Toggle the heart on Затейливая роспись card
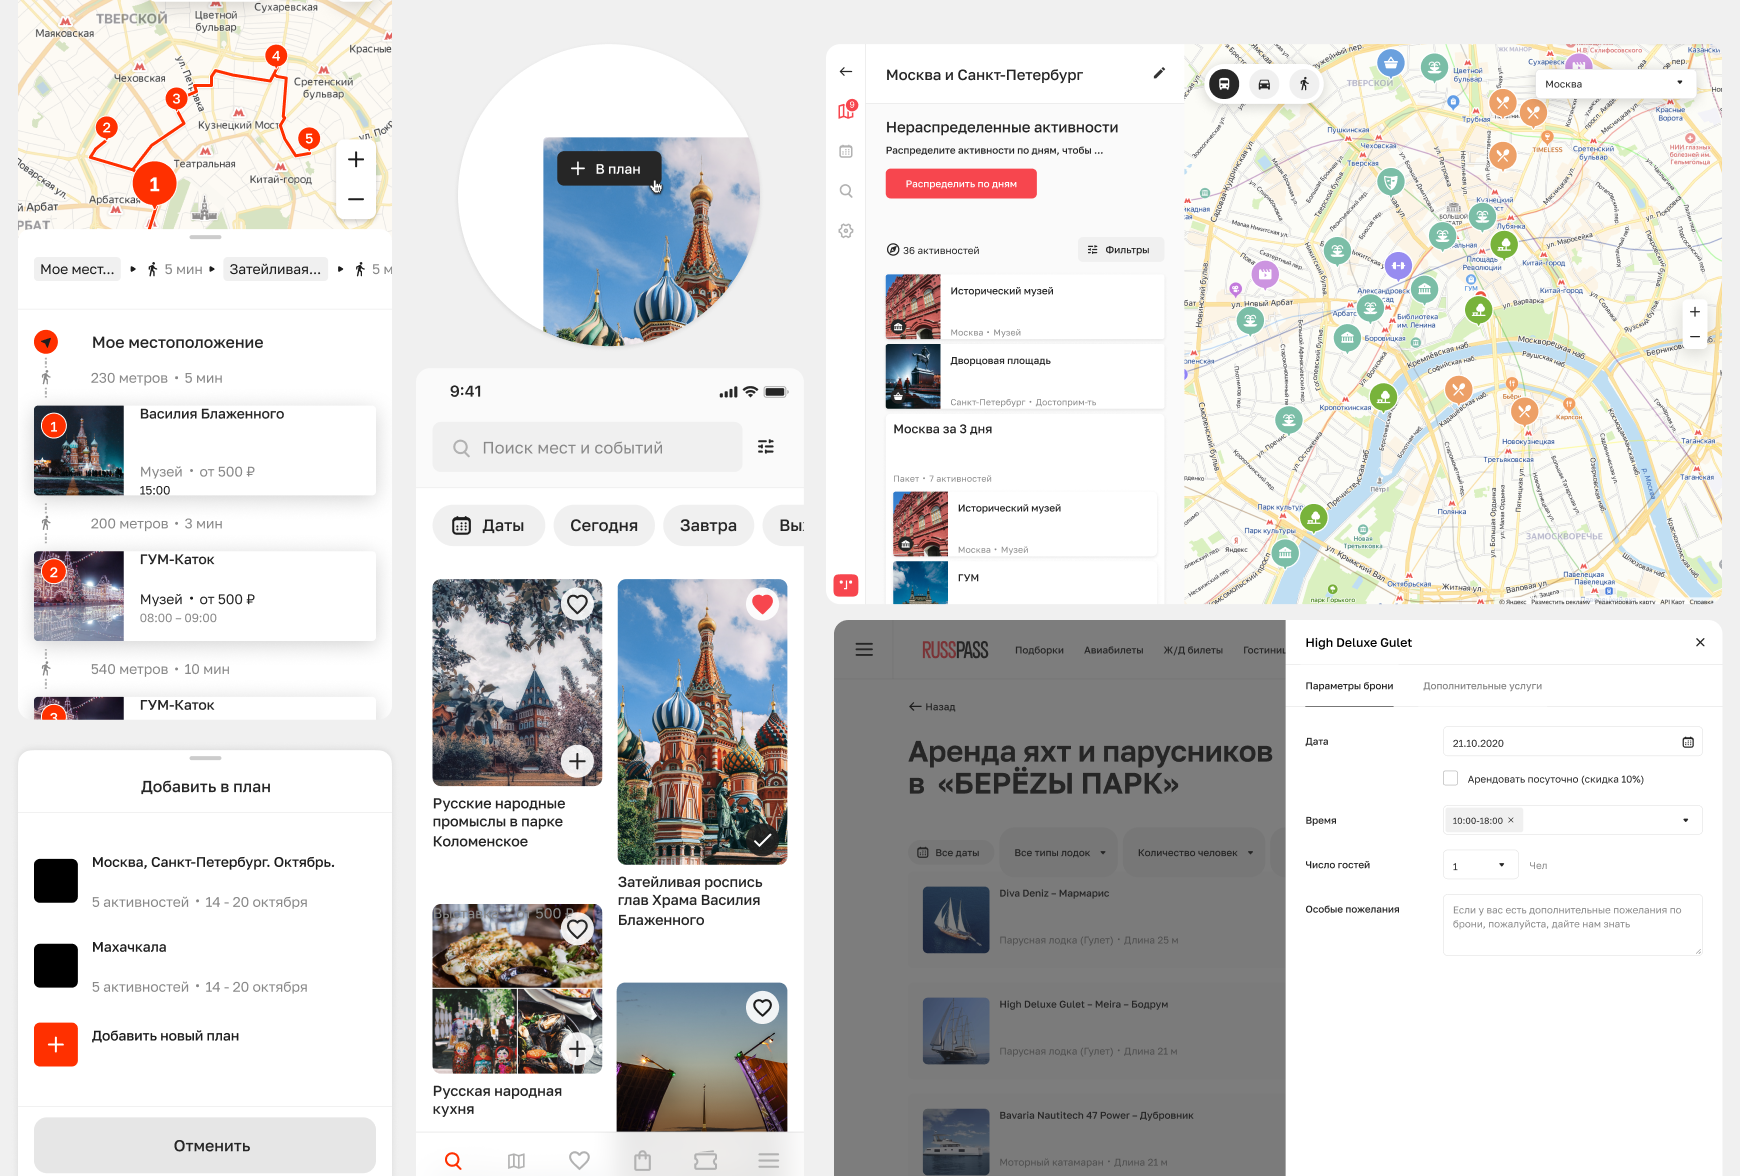Image resolution: width=1740 pixels, height=1176 pixels. point(762,604)
